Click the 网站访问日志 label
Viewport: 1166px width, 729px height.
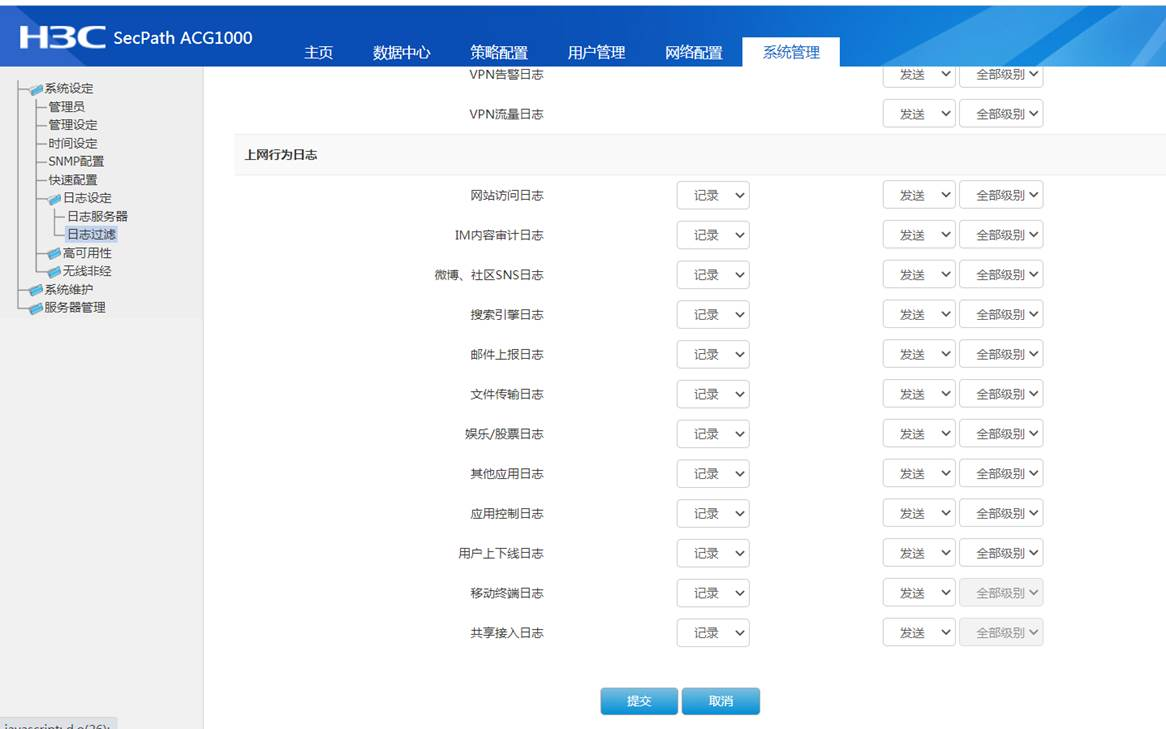click(506, 196)
